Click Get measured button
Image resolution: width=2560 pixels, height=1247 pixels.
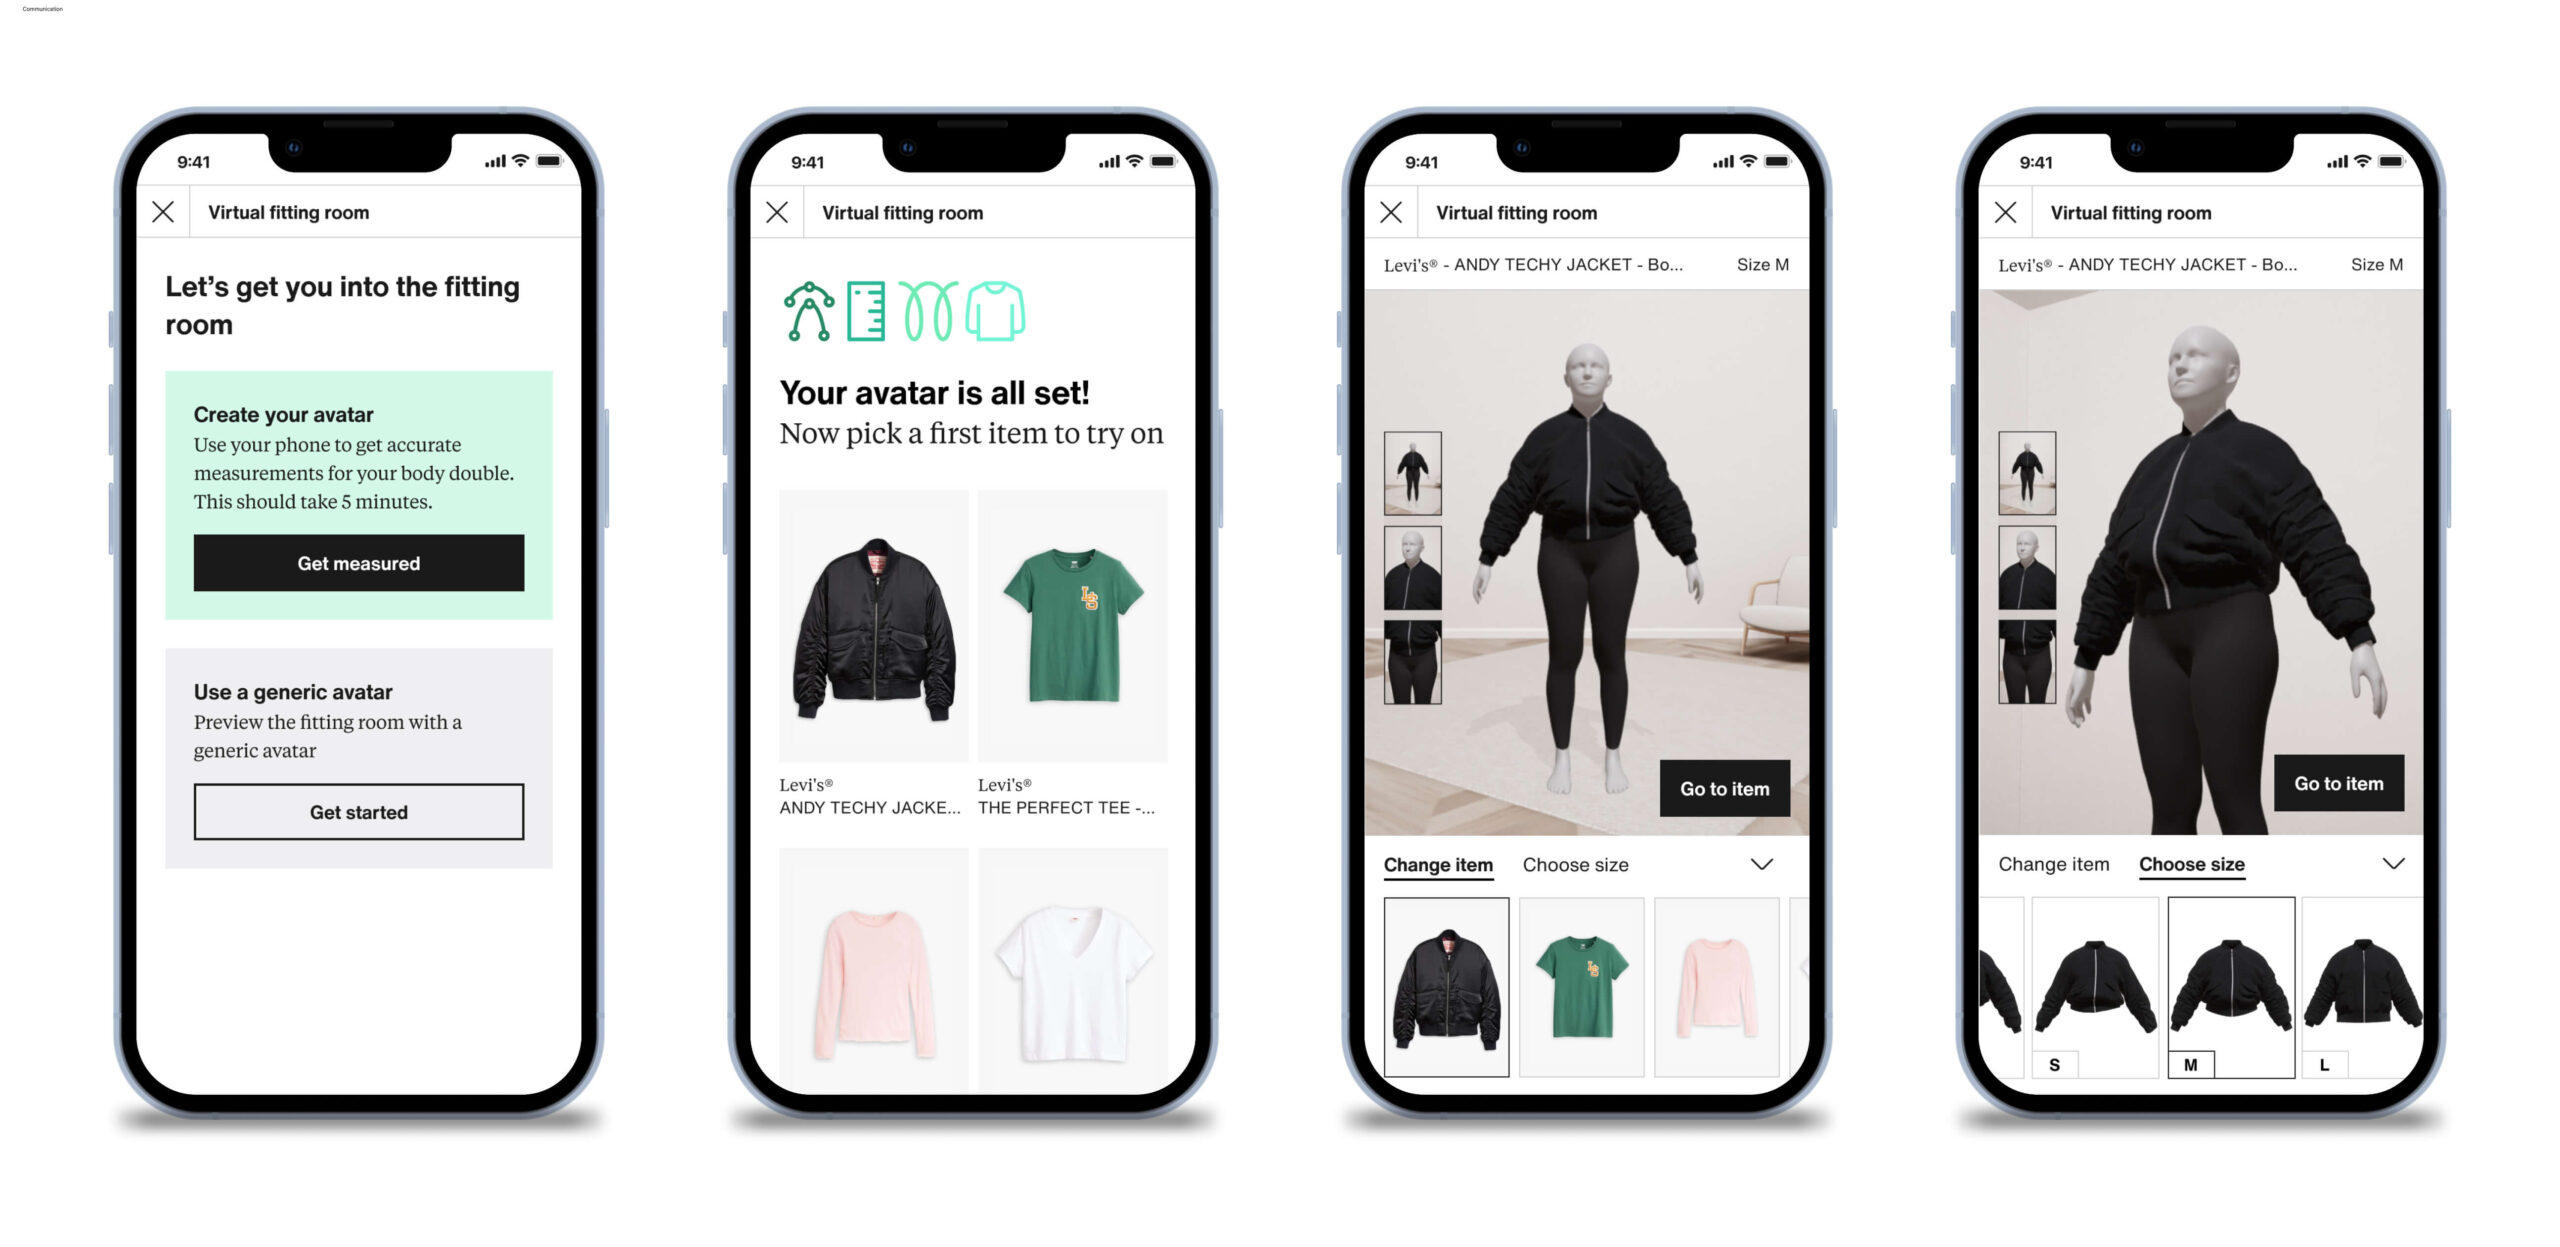359,561
